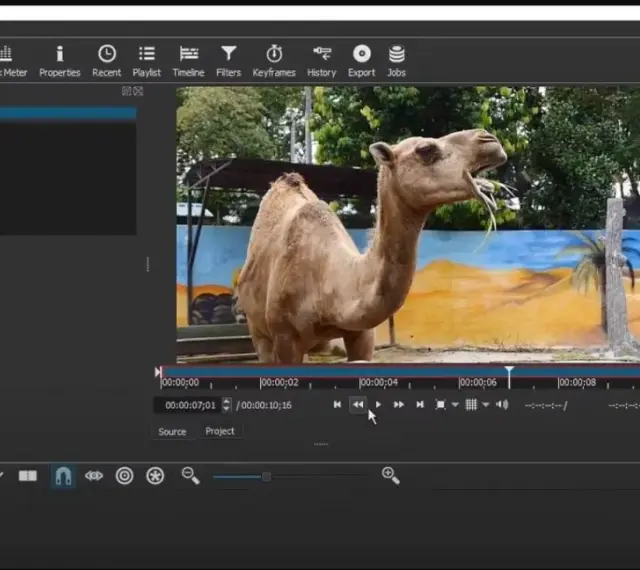Show the Playlist panel
640x570 pixels.
(147, 61)
